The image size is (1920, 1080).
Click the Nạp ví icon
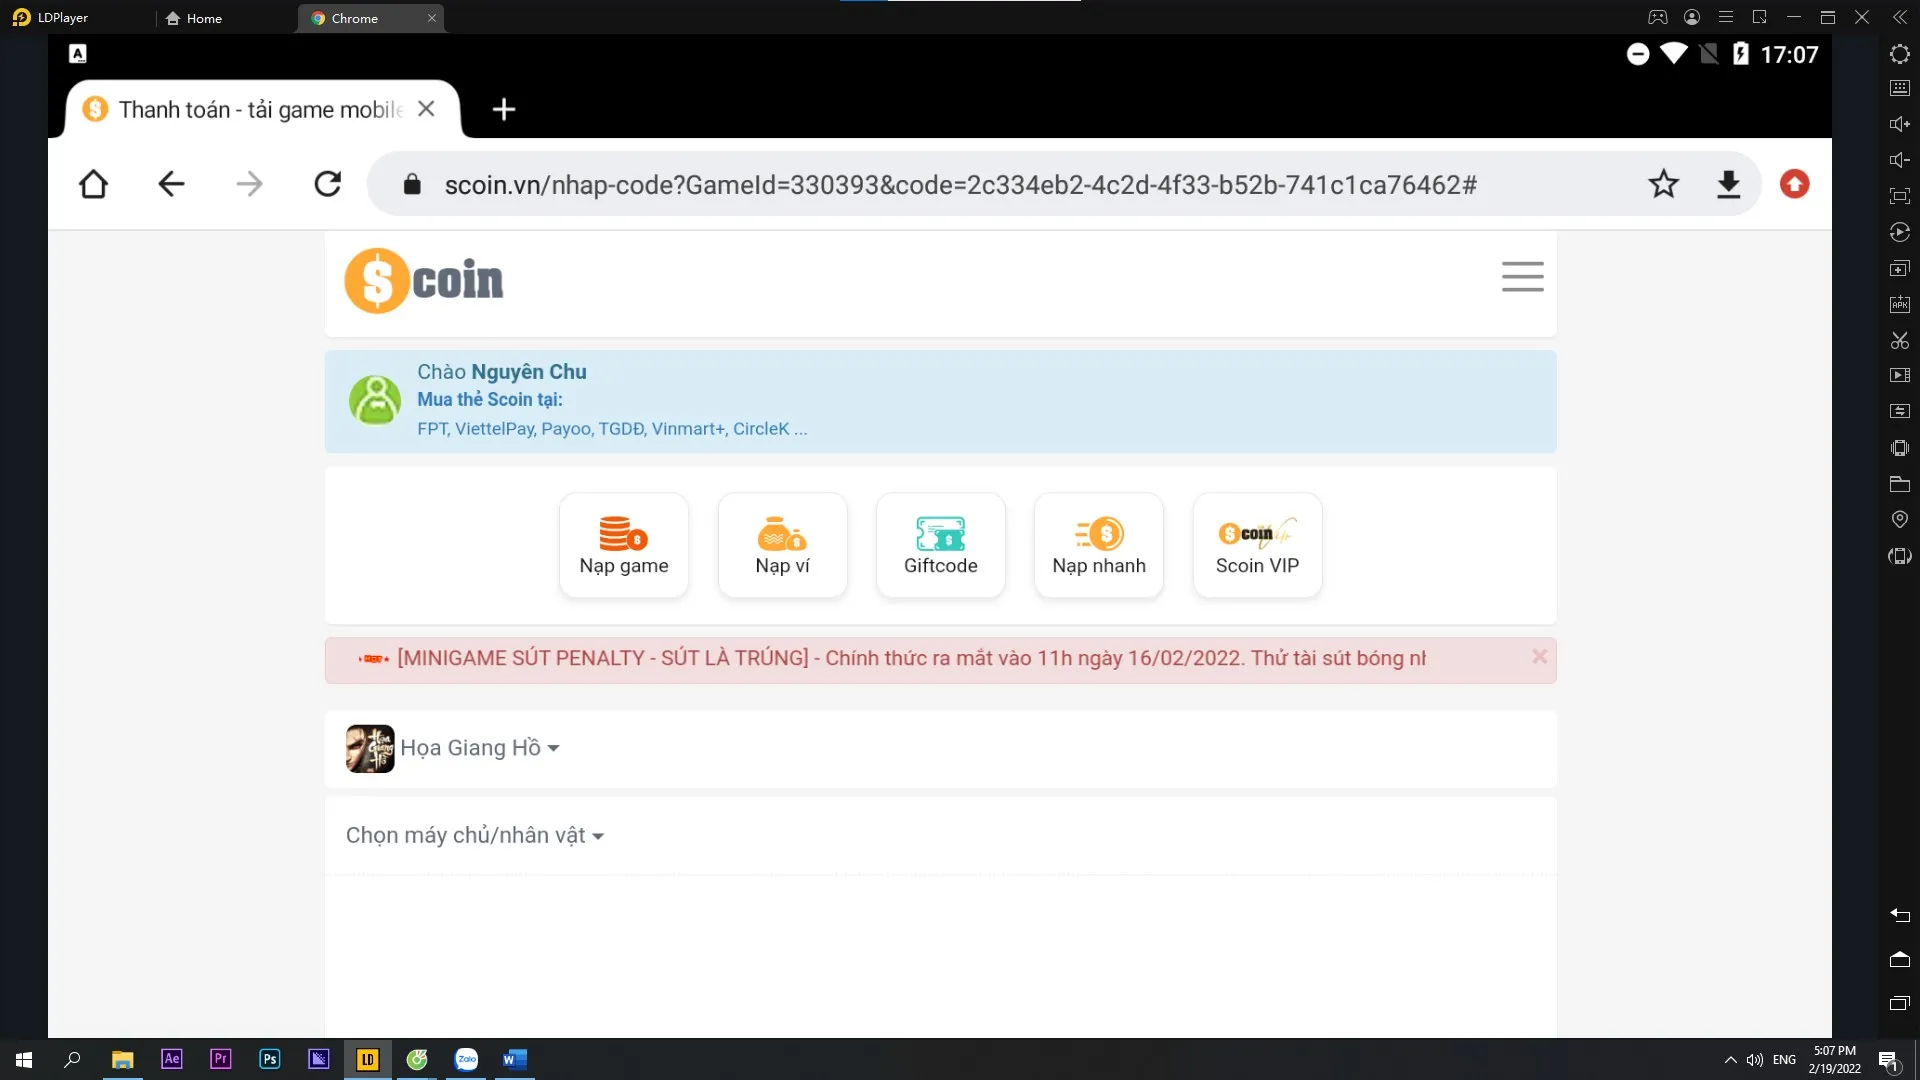(782, 543)
